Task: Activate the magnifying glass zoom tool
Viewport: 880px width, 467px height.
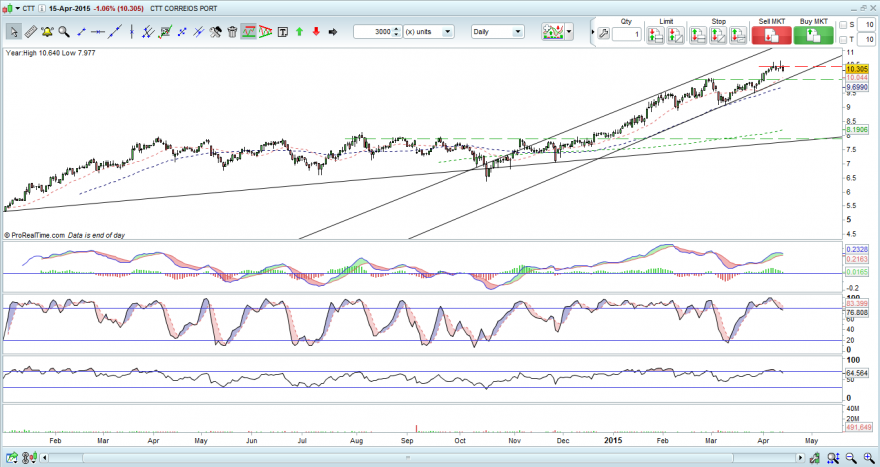Action: 64,32
